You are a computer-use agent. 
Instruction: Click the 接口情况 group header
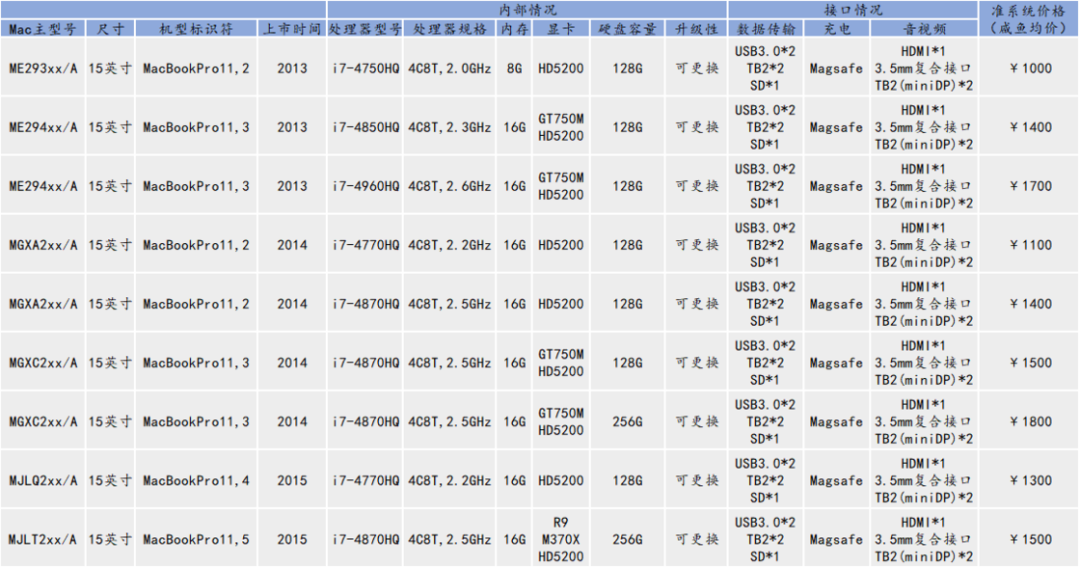point(853,10)
